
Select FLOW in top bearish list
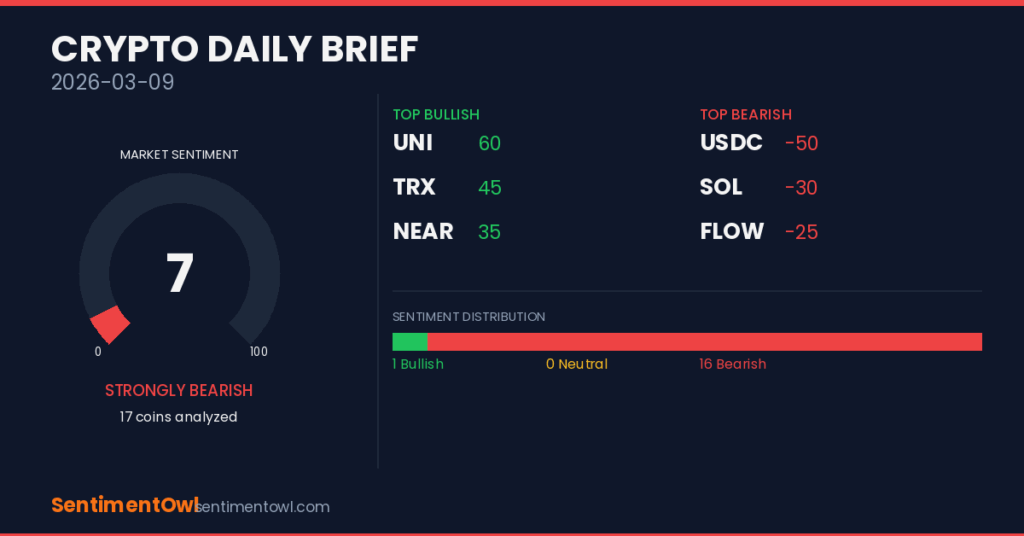tap(732, 231)
